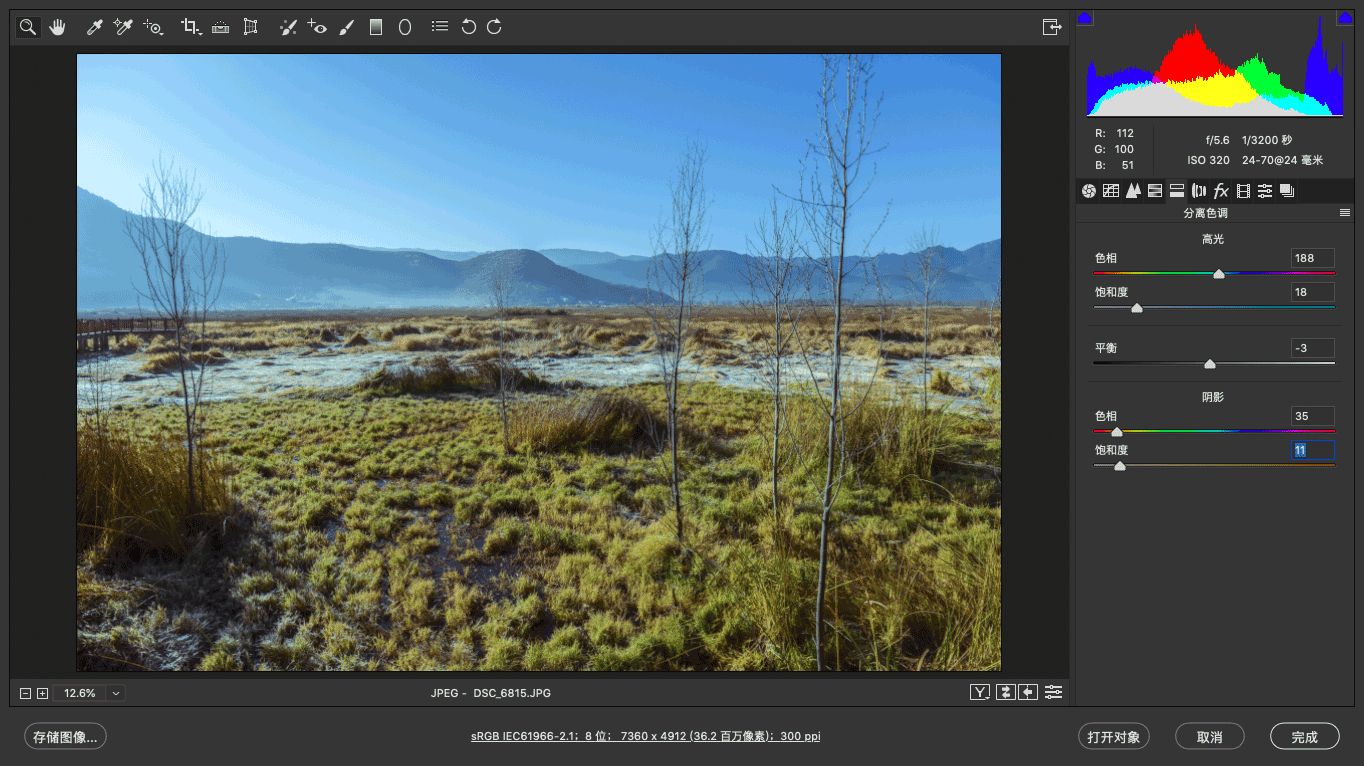Select the Red Eye Removal tool
The height and width of the screenshot is (766, 1364).
point(317,28)
